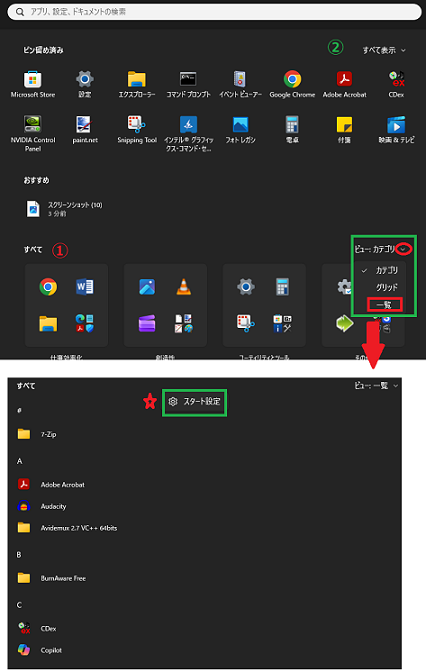Image resolution: width=426 pixels, height=672 pixels.
Task: Expand the すべて表示 pinned chevron
Action: pyautogui.click(x=384, y=50)
